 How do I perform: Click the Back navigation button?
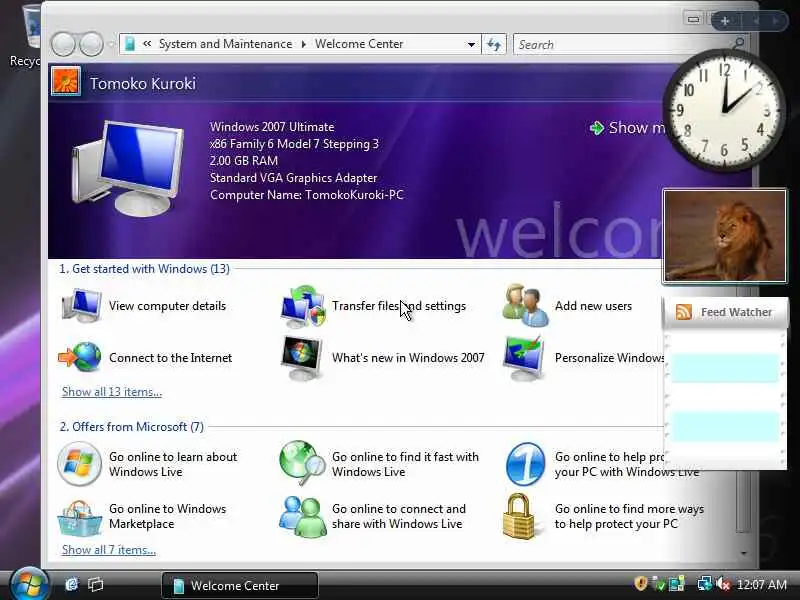pos(63,44)
